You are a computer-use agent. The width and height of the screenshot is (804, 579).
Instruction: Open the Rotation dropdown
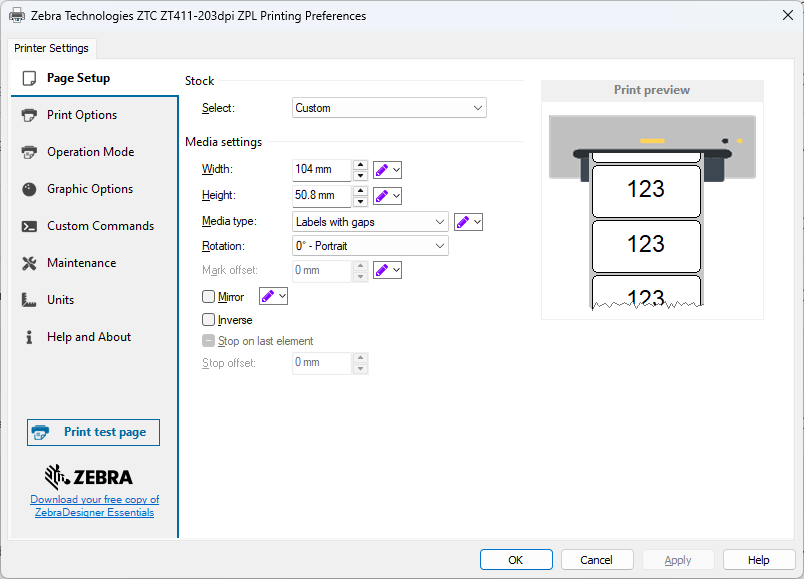click(x=370, y=246)
